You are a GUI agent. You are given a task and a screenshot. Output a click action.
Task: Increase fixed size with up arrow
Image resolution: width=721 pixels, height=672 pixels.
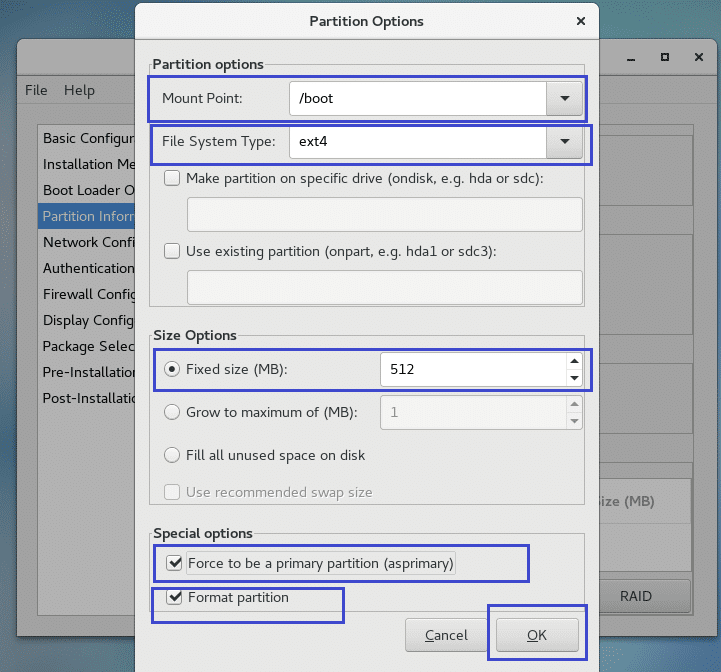573,362
